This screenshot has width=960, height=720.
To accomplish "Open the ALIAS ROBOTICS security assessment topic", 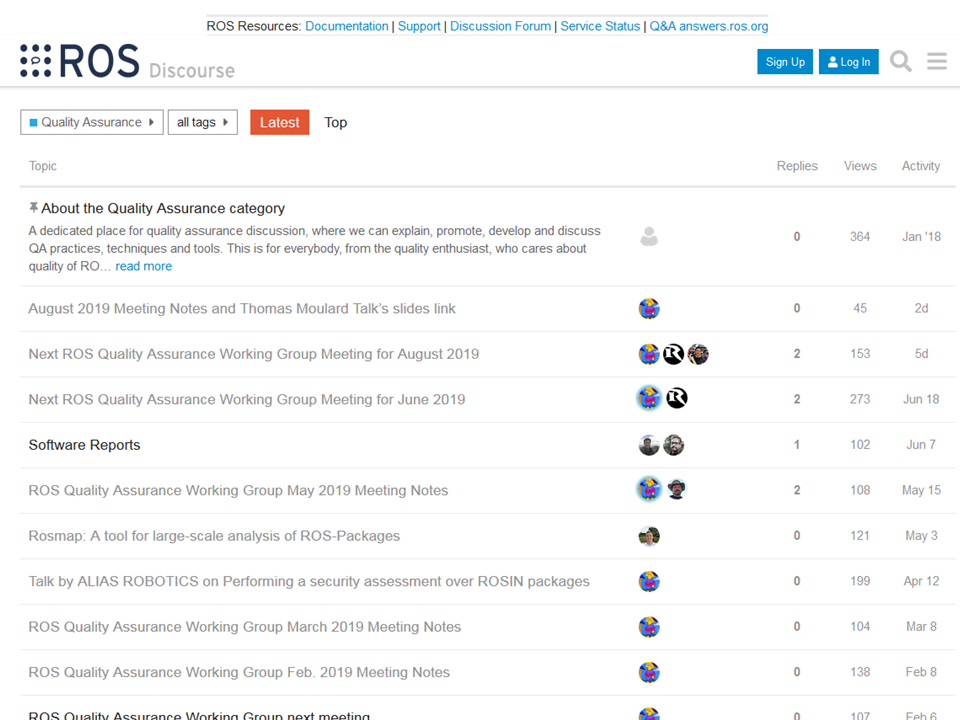I will 309,581.
